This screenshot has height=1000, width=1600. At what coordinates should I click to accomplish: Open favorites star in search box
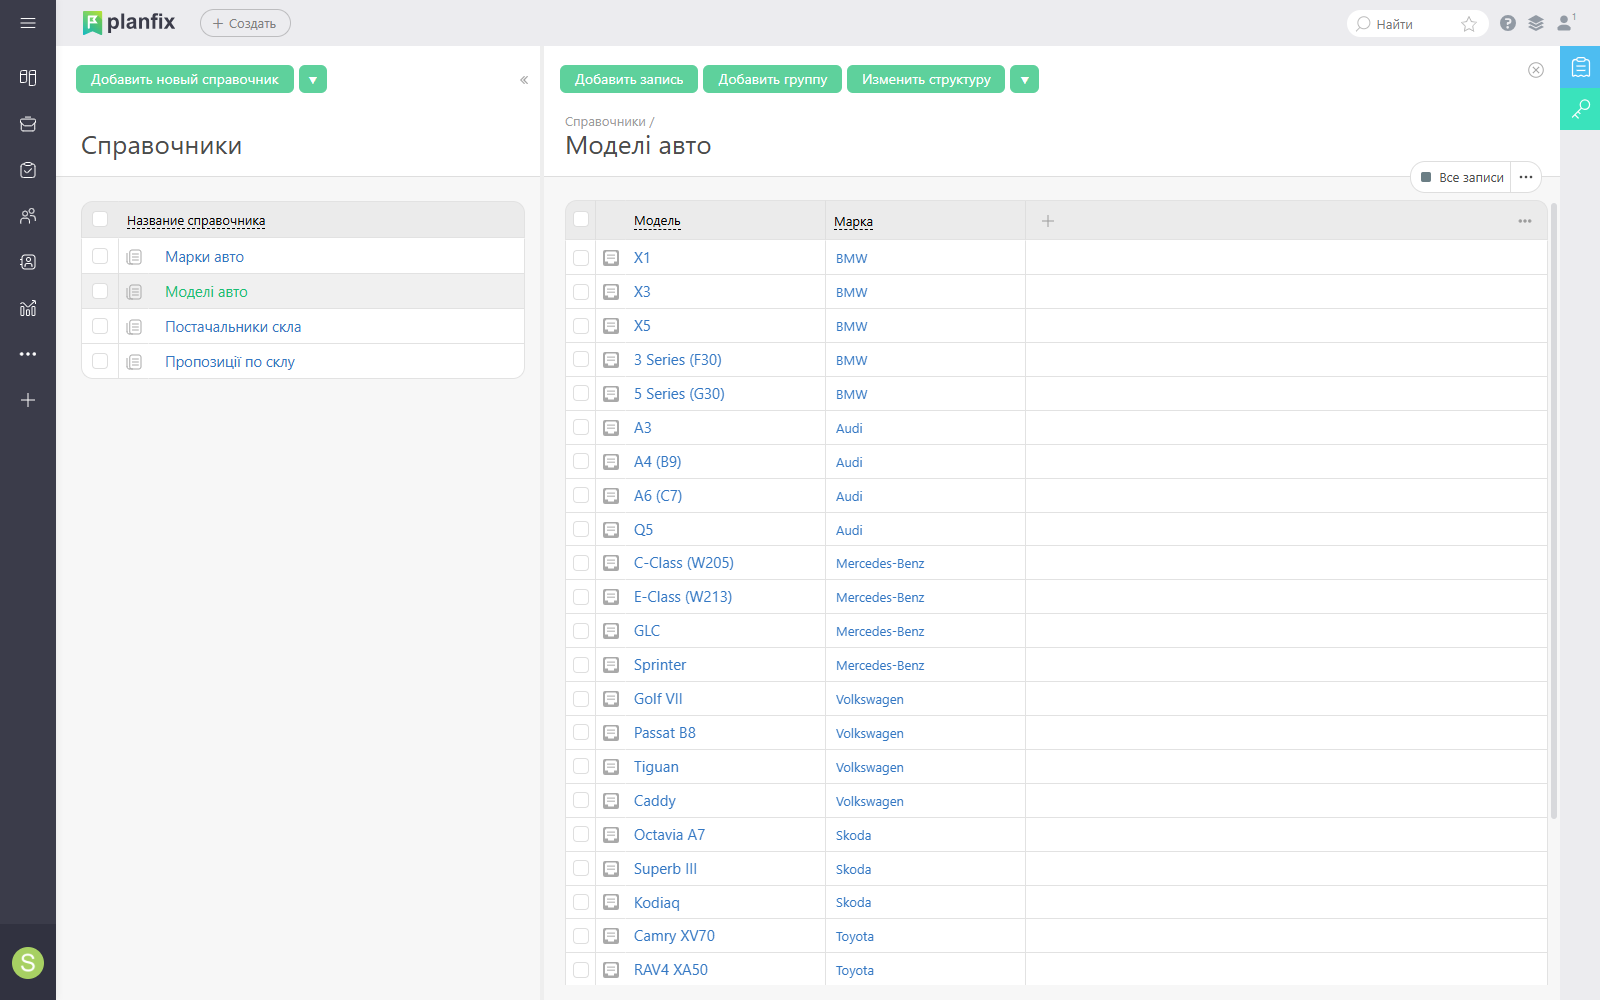1469,24
